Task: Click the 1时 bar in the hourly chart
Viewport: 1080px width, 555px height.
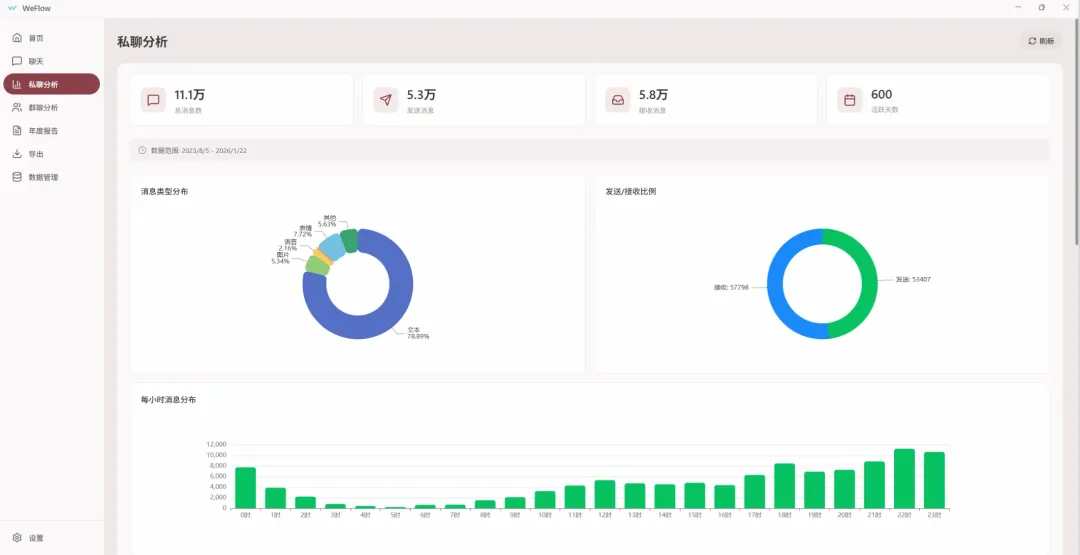Action: pyautogui.click(x=276, y=498)
